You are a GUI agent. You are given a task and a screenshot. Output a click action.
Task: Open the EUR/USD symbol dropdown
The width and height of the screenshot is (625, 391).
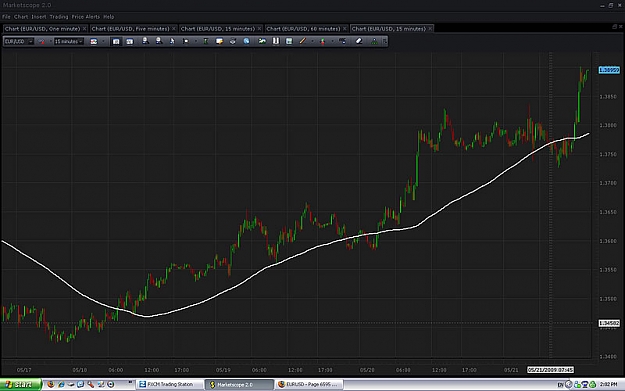click(x=18, y=41)
